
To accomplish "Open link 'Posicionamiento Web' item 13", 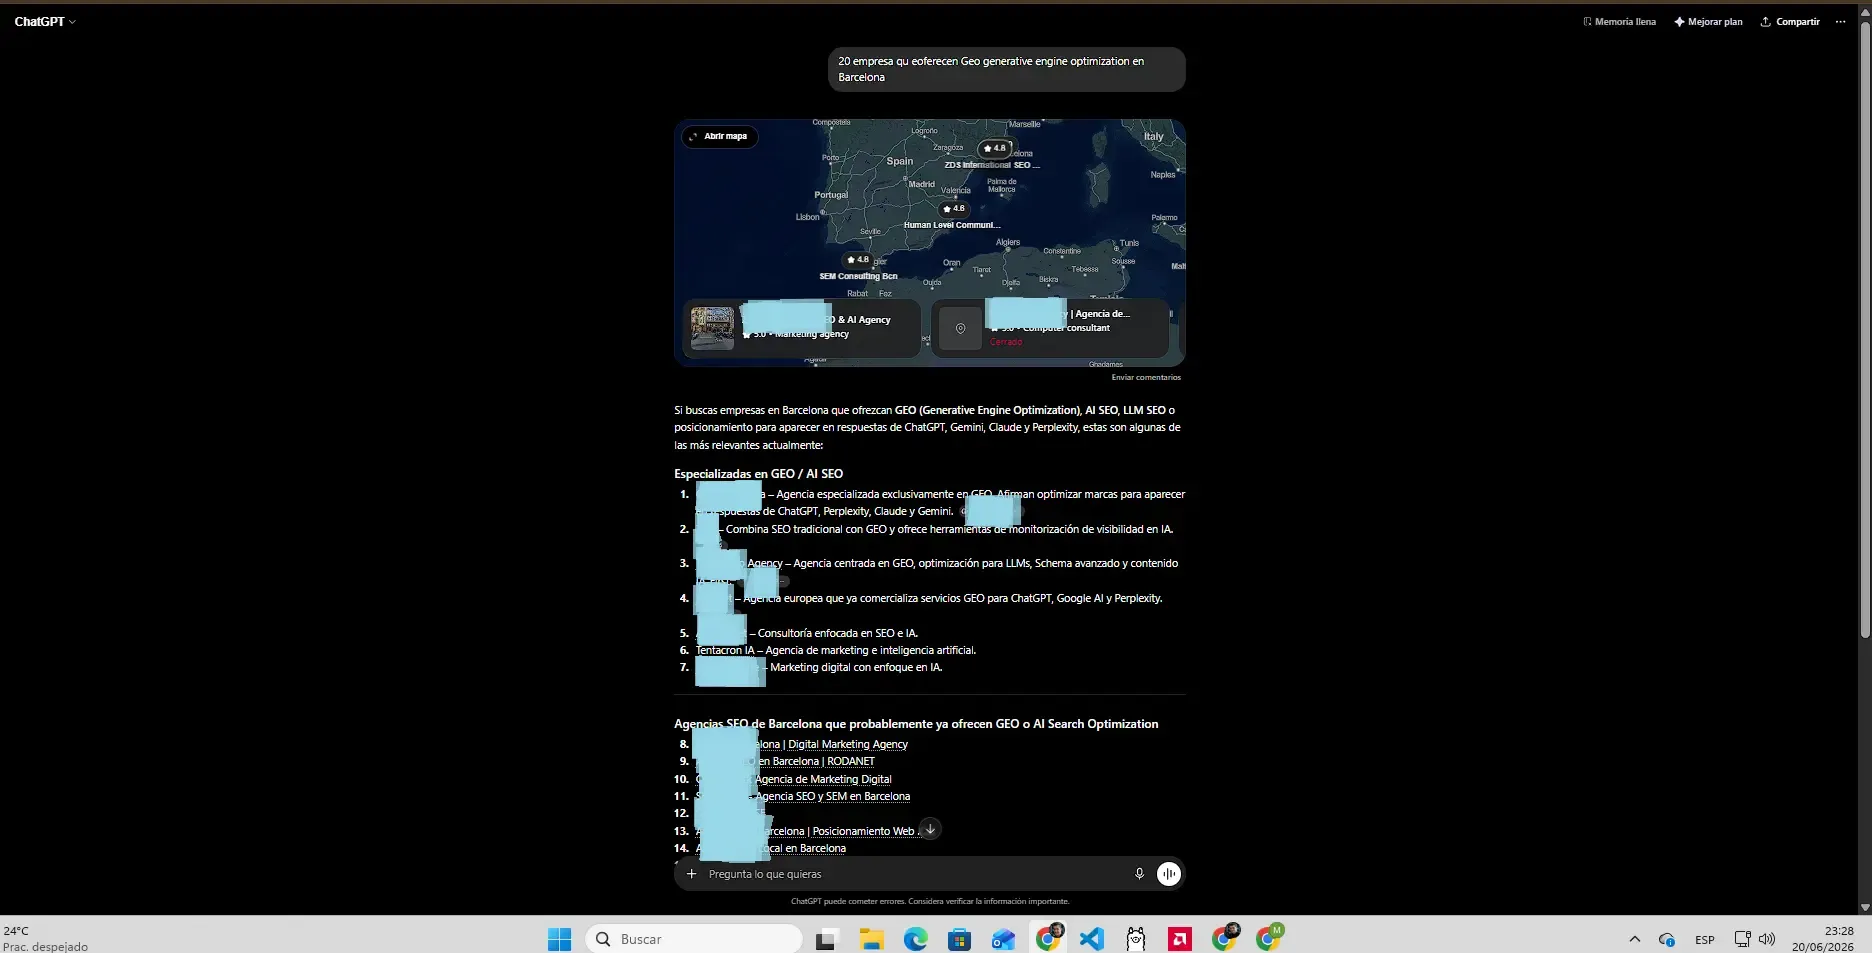I will coord(863,831).
